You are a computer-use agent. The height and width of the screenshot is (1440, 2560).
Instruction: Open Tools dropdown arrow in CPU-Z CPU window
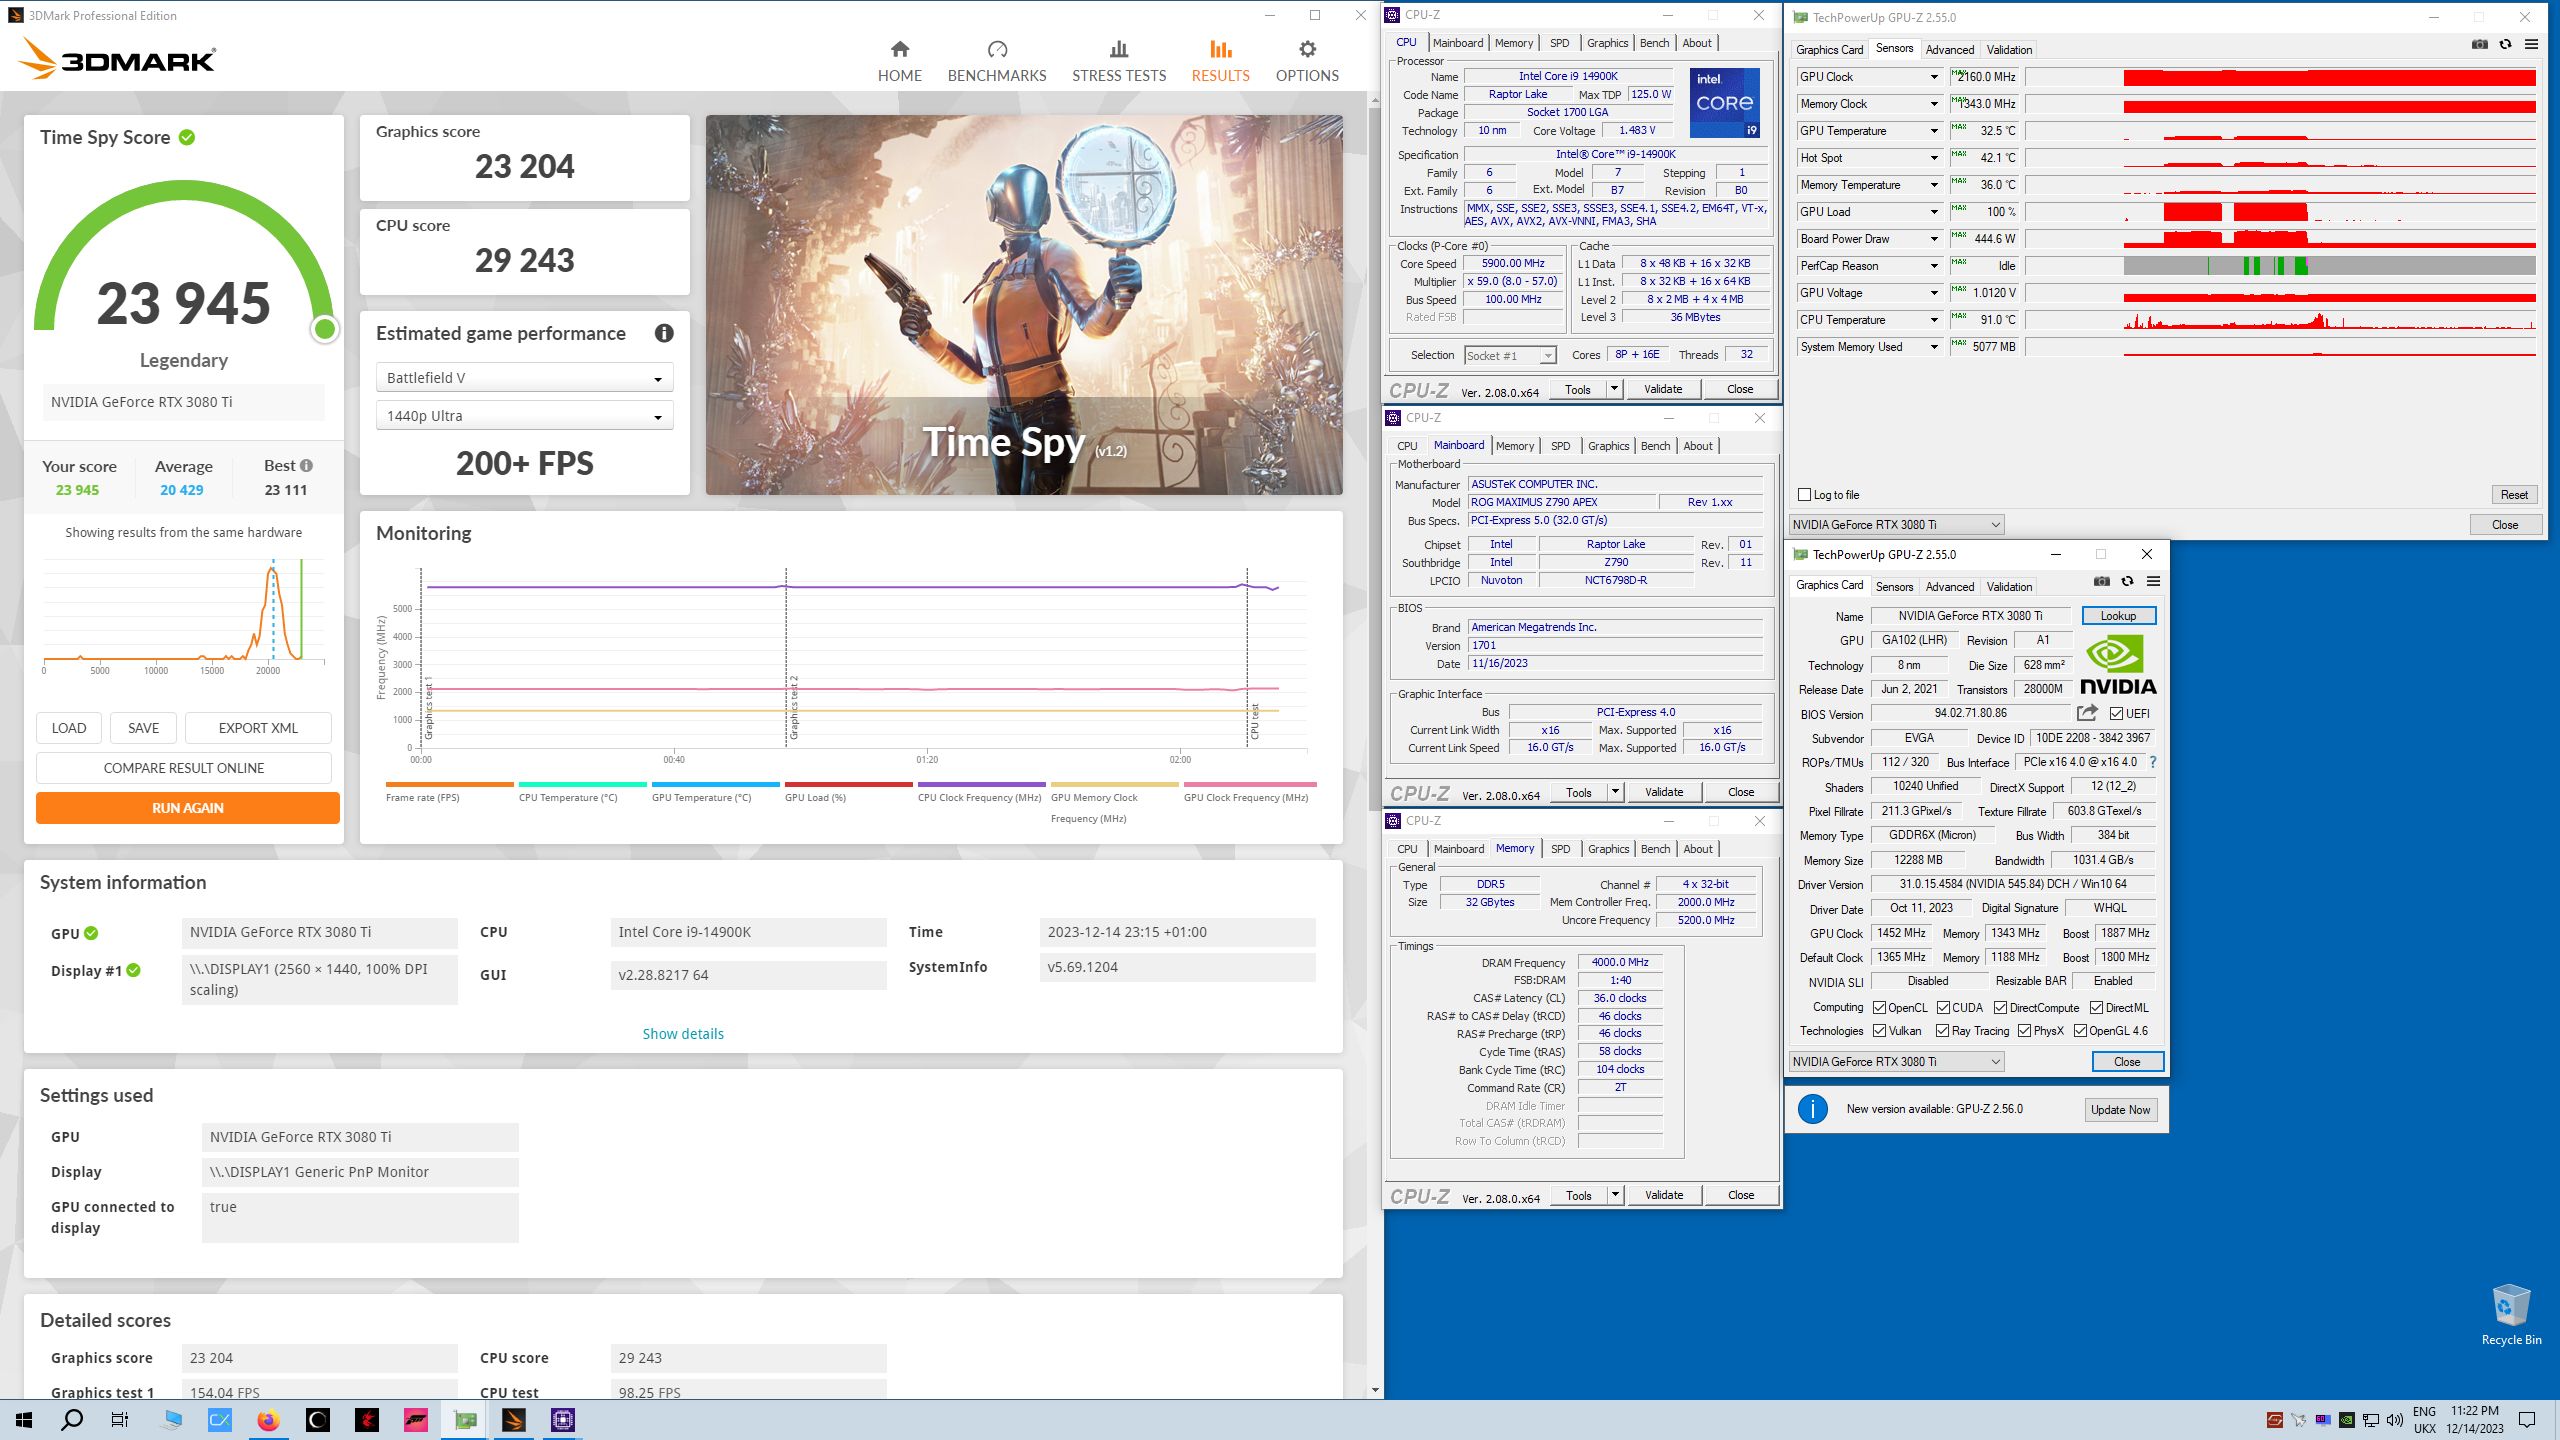[1614, 389]
